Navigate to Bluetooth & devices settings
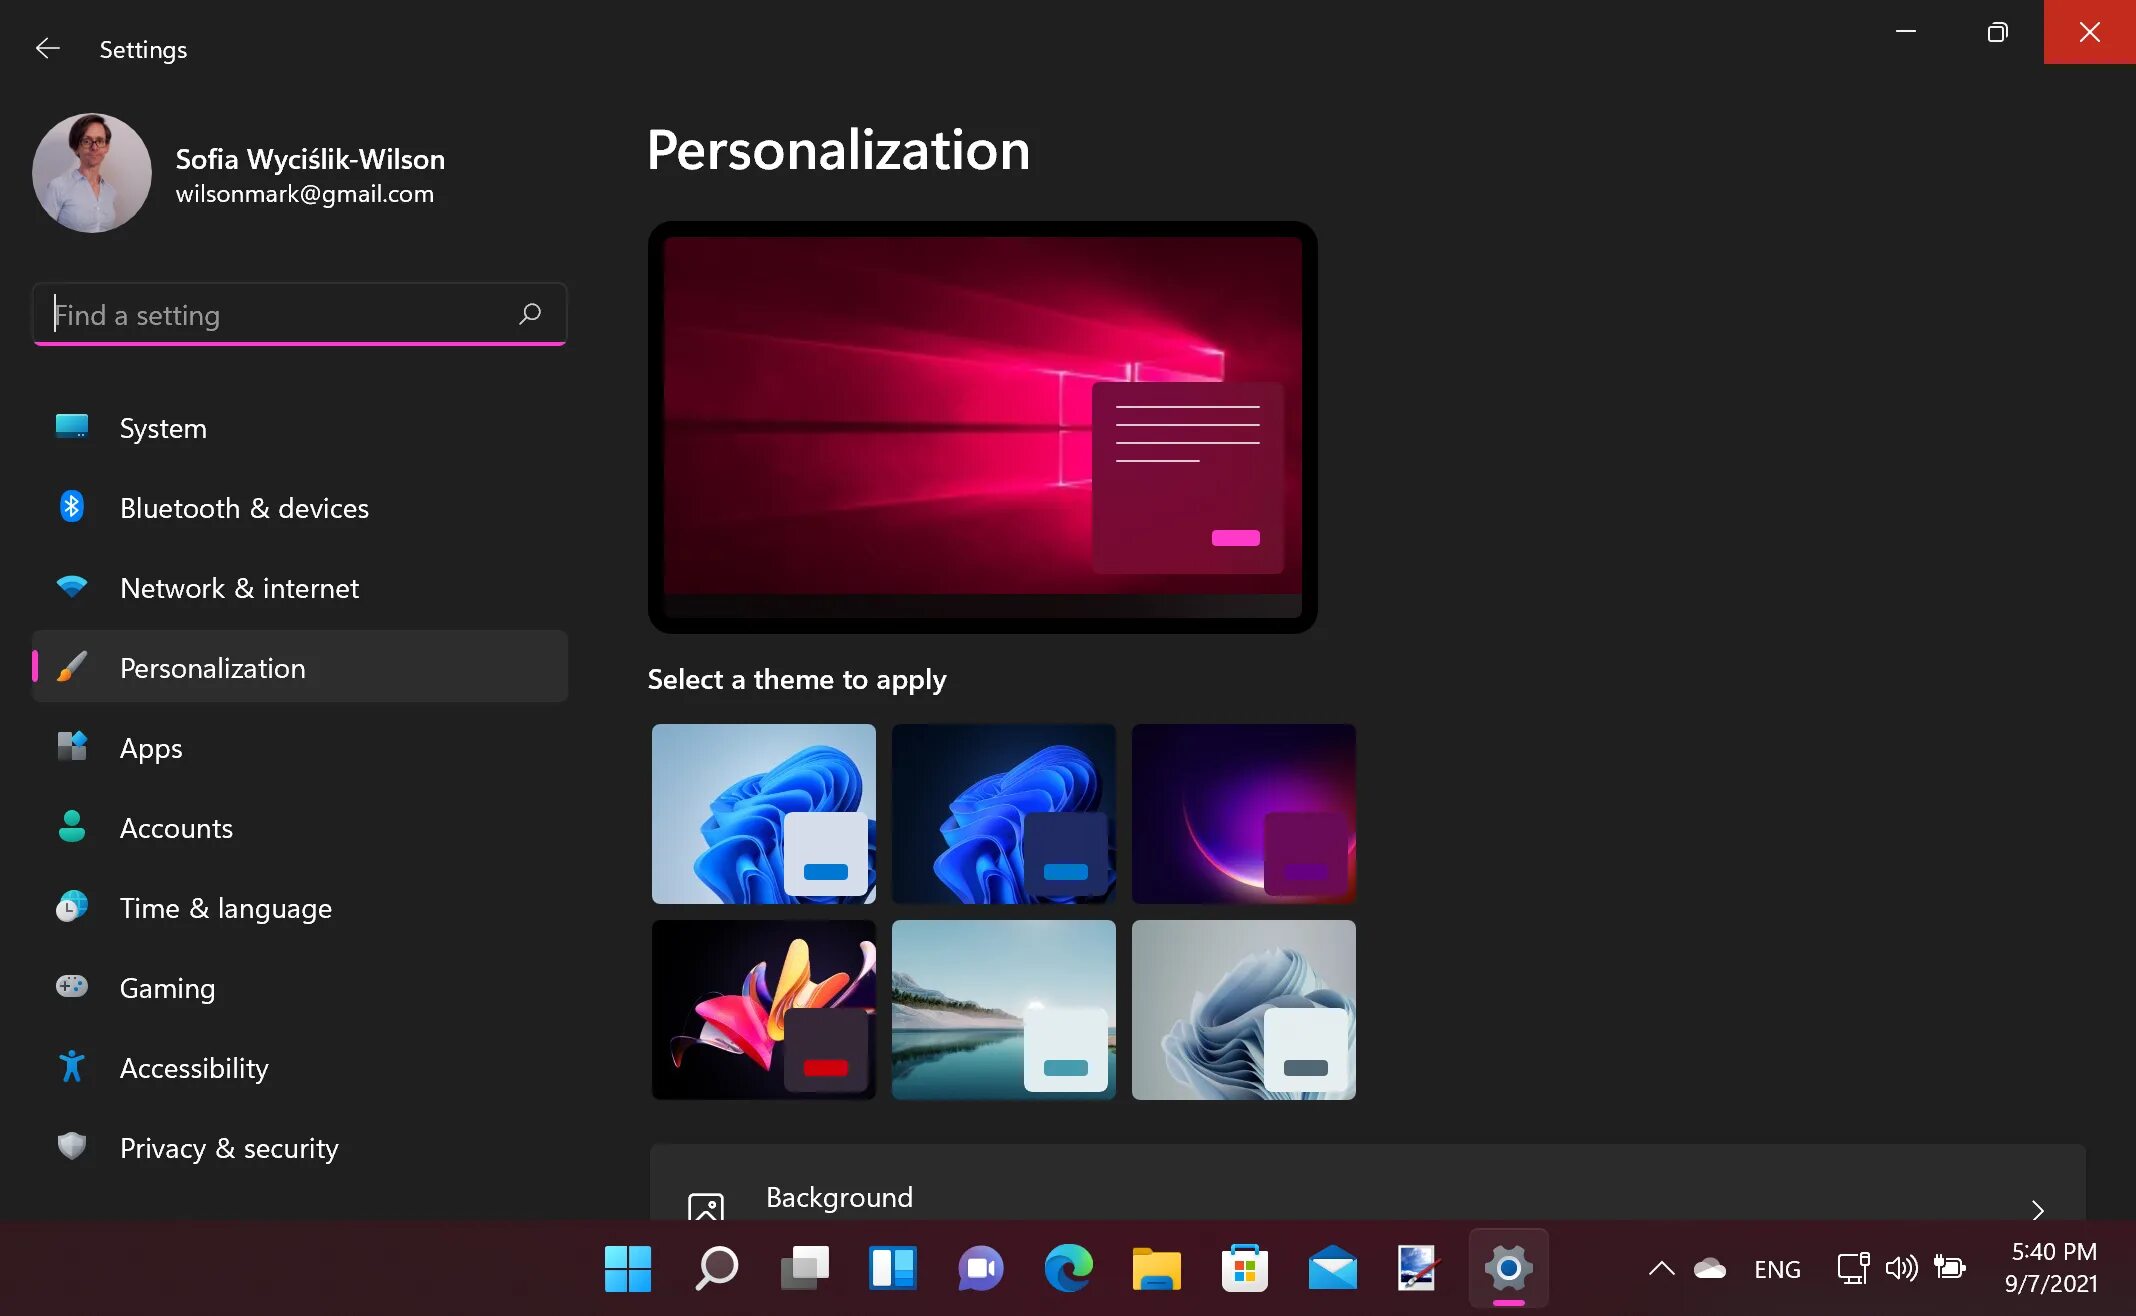The image size is (2136, 1316). point(244,508)
